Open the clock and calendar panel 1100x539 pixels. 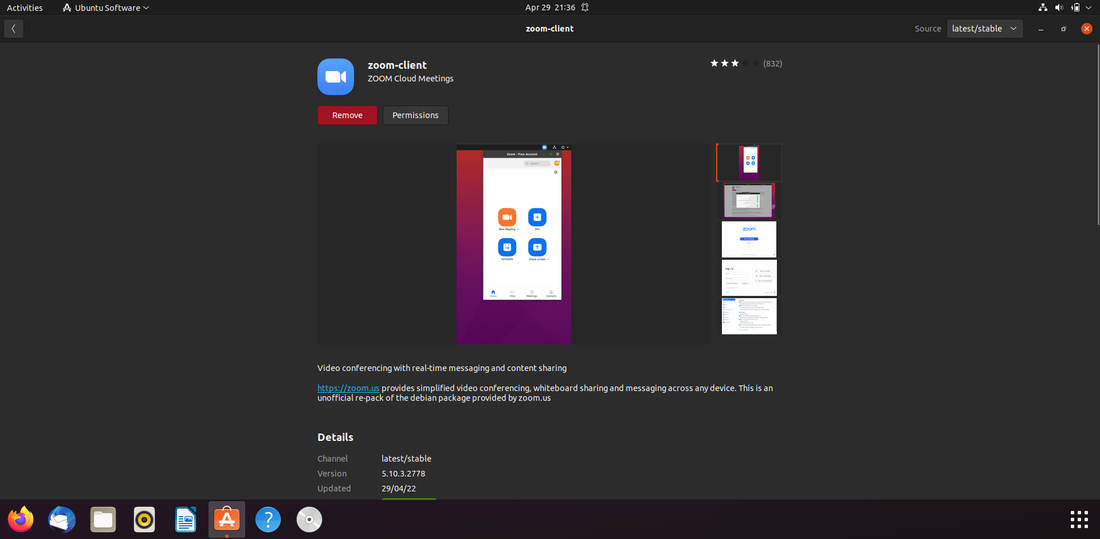(x=550, y=8)
